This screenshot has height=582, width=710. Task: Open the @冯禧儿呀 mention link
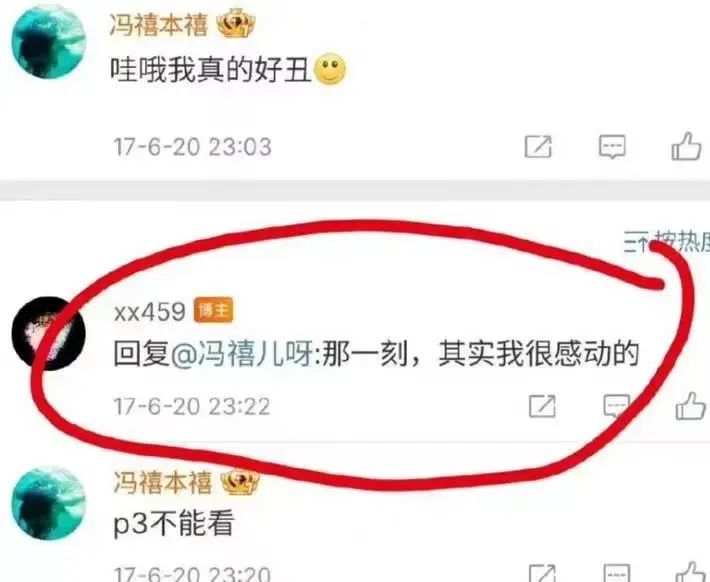coord(243,354)
